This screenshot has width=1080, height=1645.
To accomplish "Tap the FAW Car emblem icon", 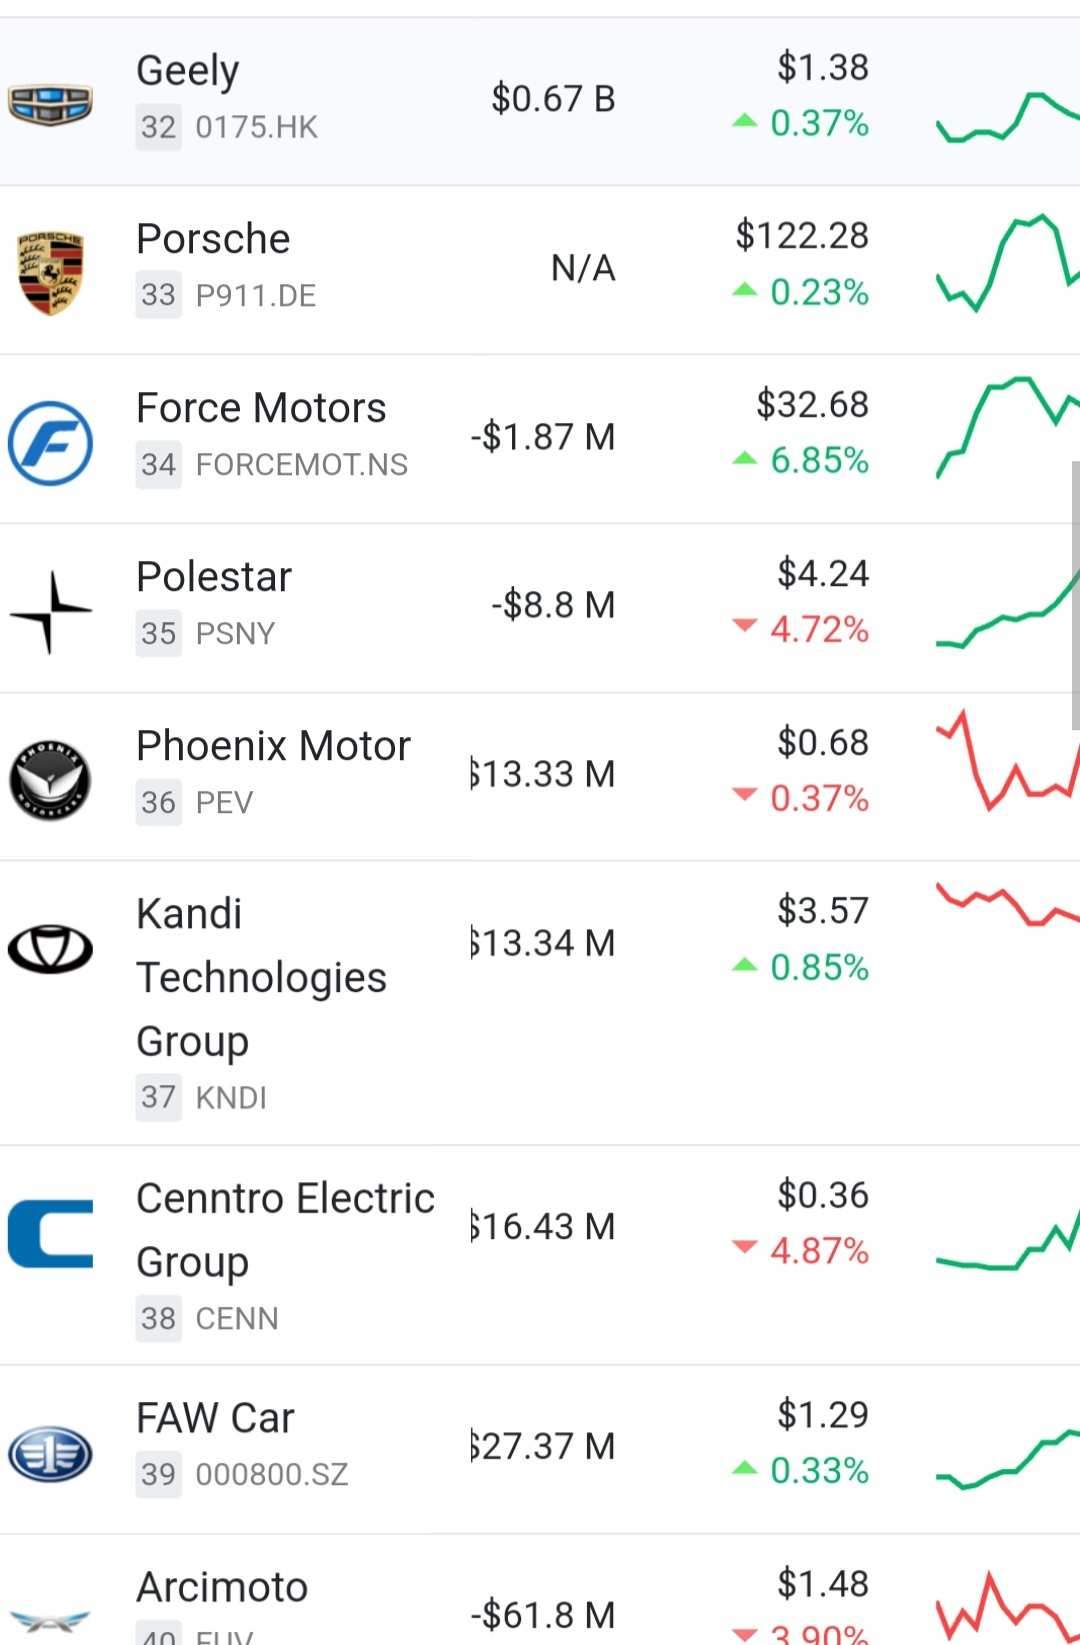I will 50,1453.
